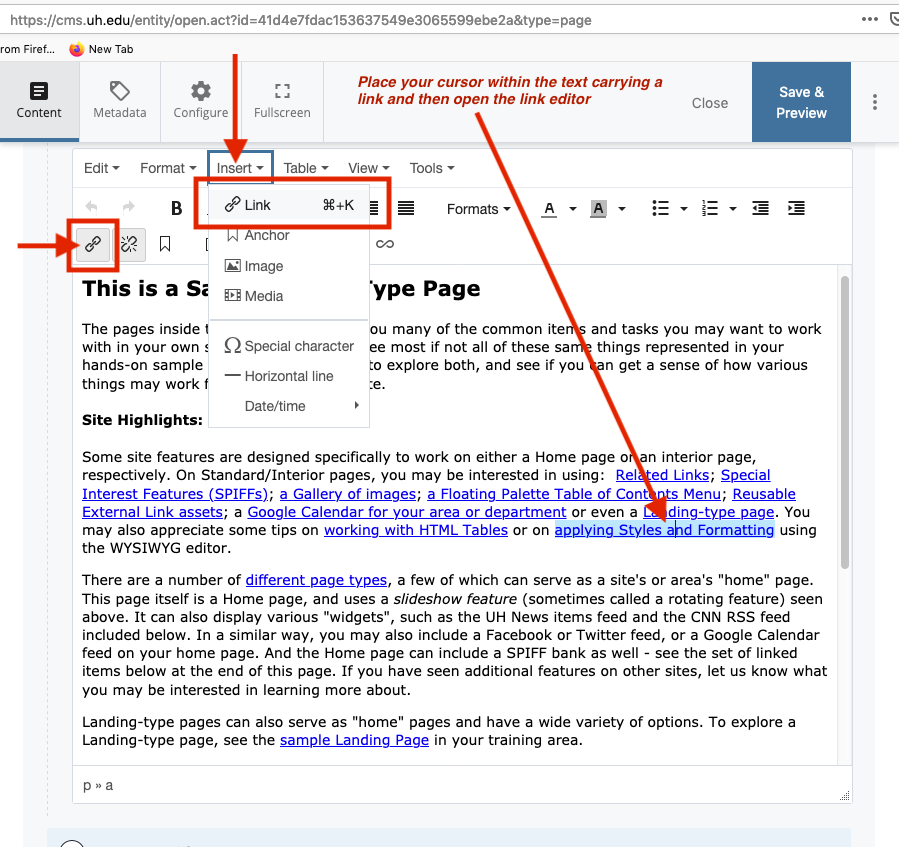Click the text color A icon
The image size is (899, 847).
pos(549,209)
